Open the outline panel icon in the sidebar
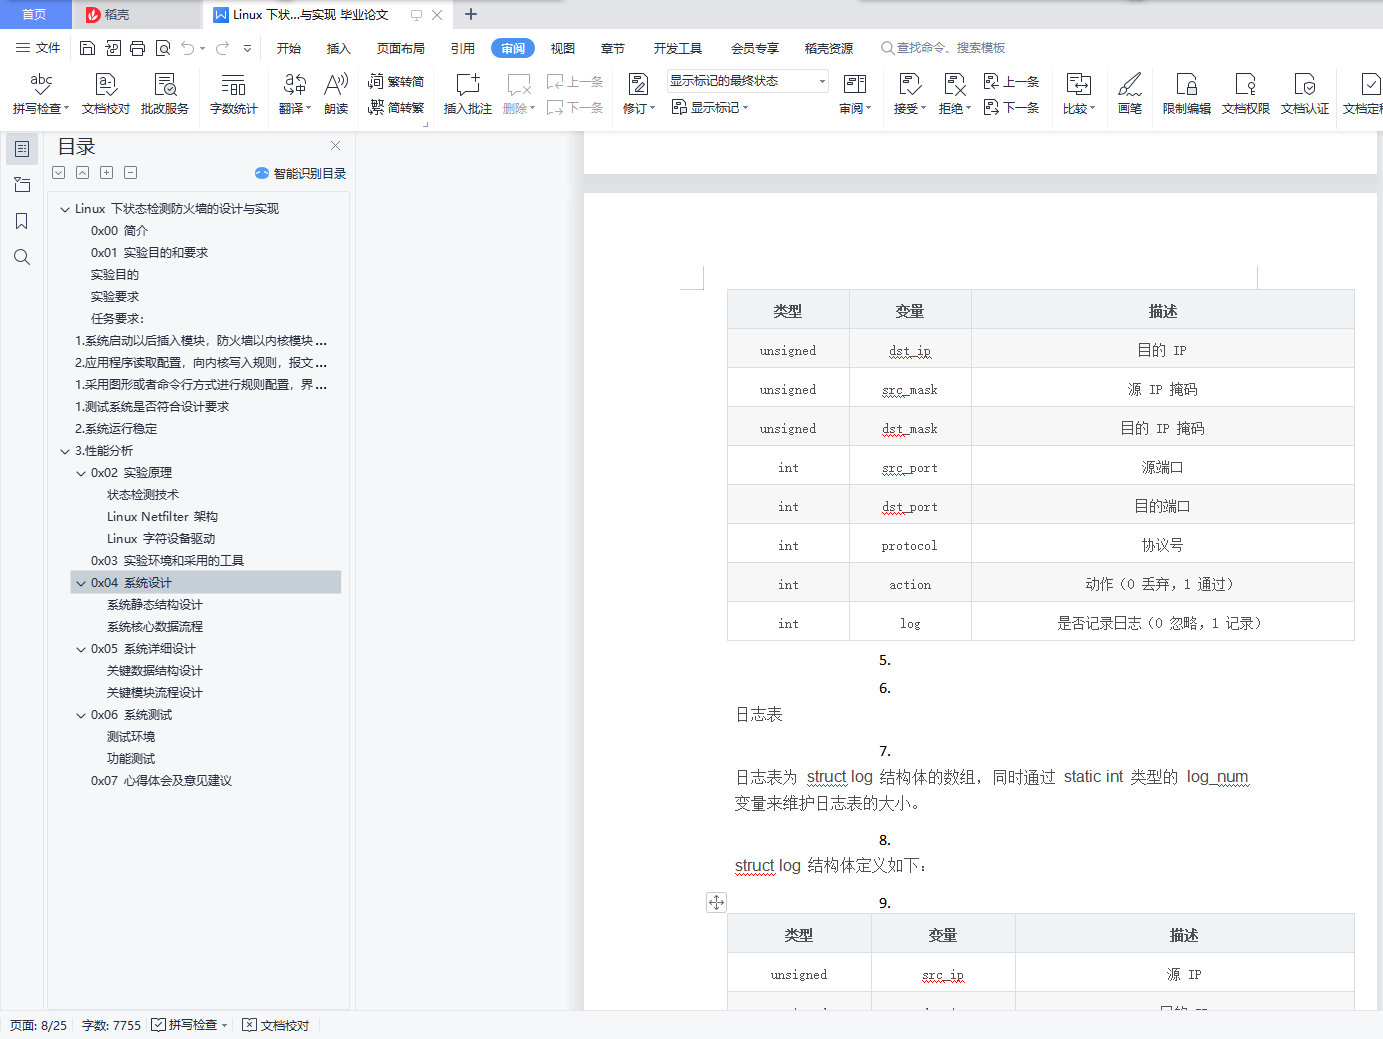Viewport: 1383px width, 1039px height. coord(22,149)
